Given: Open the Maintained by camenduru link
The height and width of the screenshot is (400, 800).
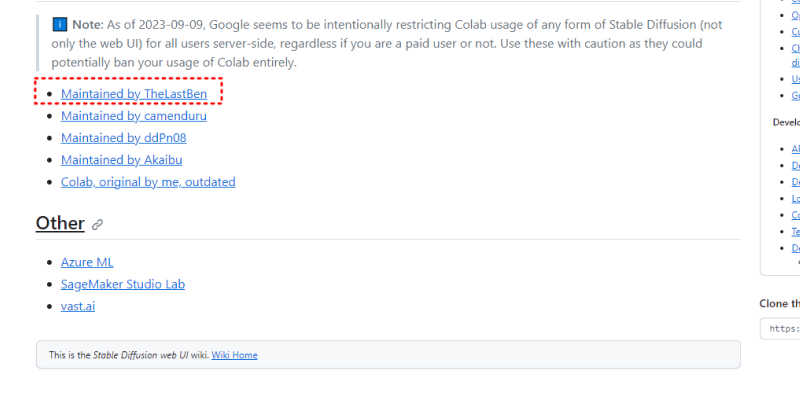Looking at the screenshot, I should [133, 116].
